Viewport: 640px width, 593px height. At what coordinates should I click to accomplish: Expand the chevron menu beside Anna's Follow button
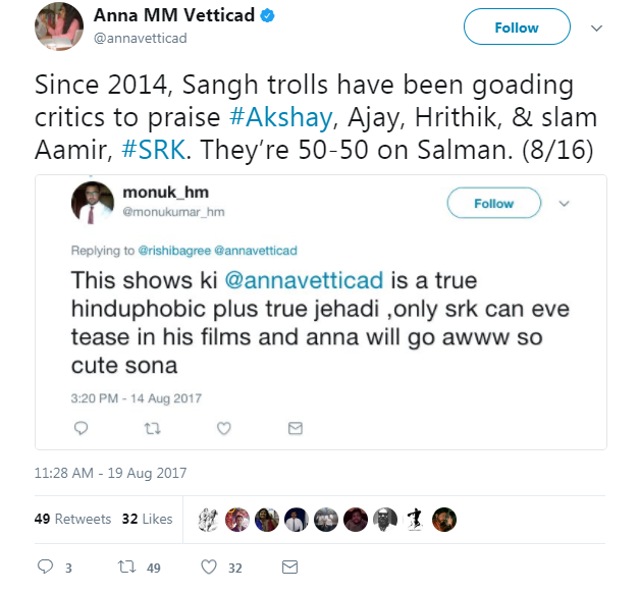[x=597, y=28]
